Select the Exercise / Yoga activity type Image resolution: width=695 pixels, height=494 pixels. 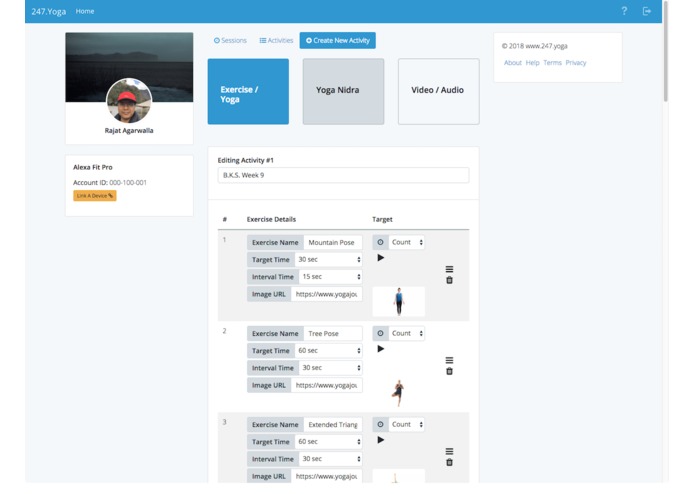[x=248, y=91]
